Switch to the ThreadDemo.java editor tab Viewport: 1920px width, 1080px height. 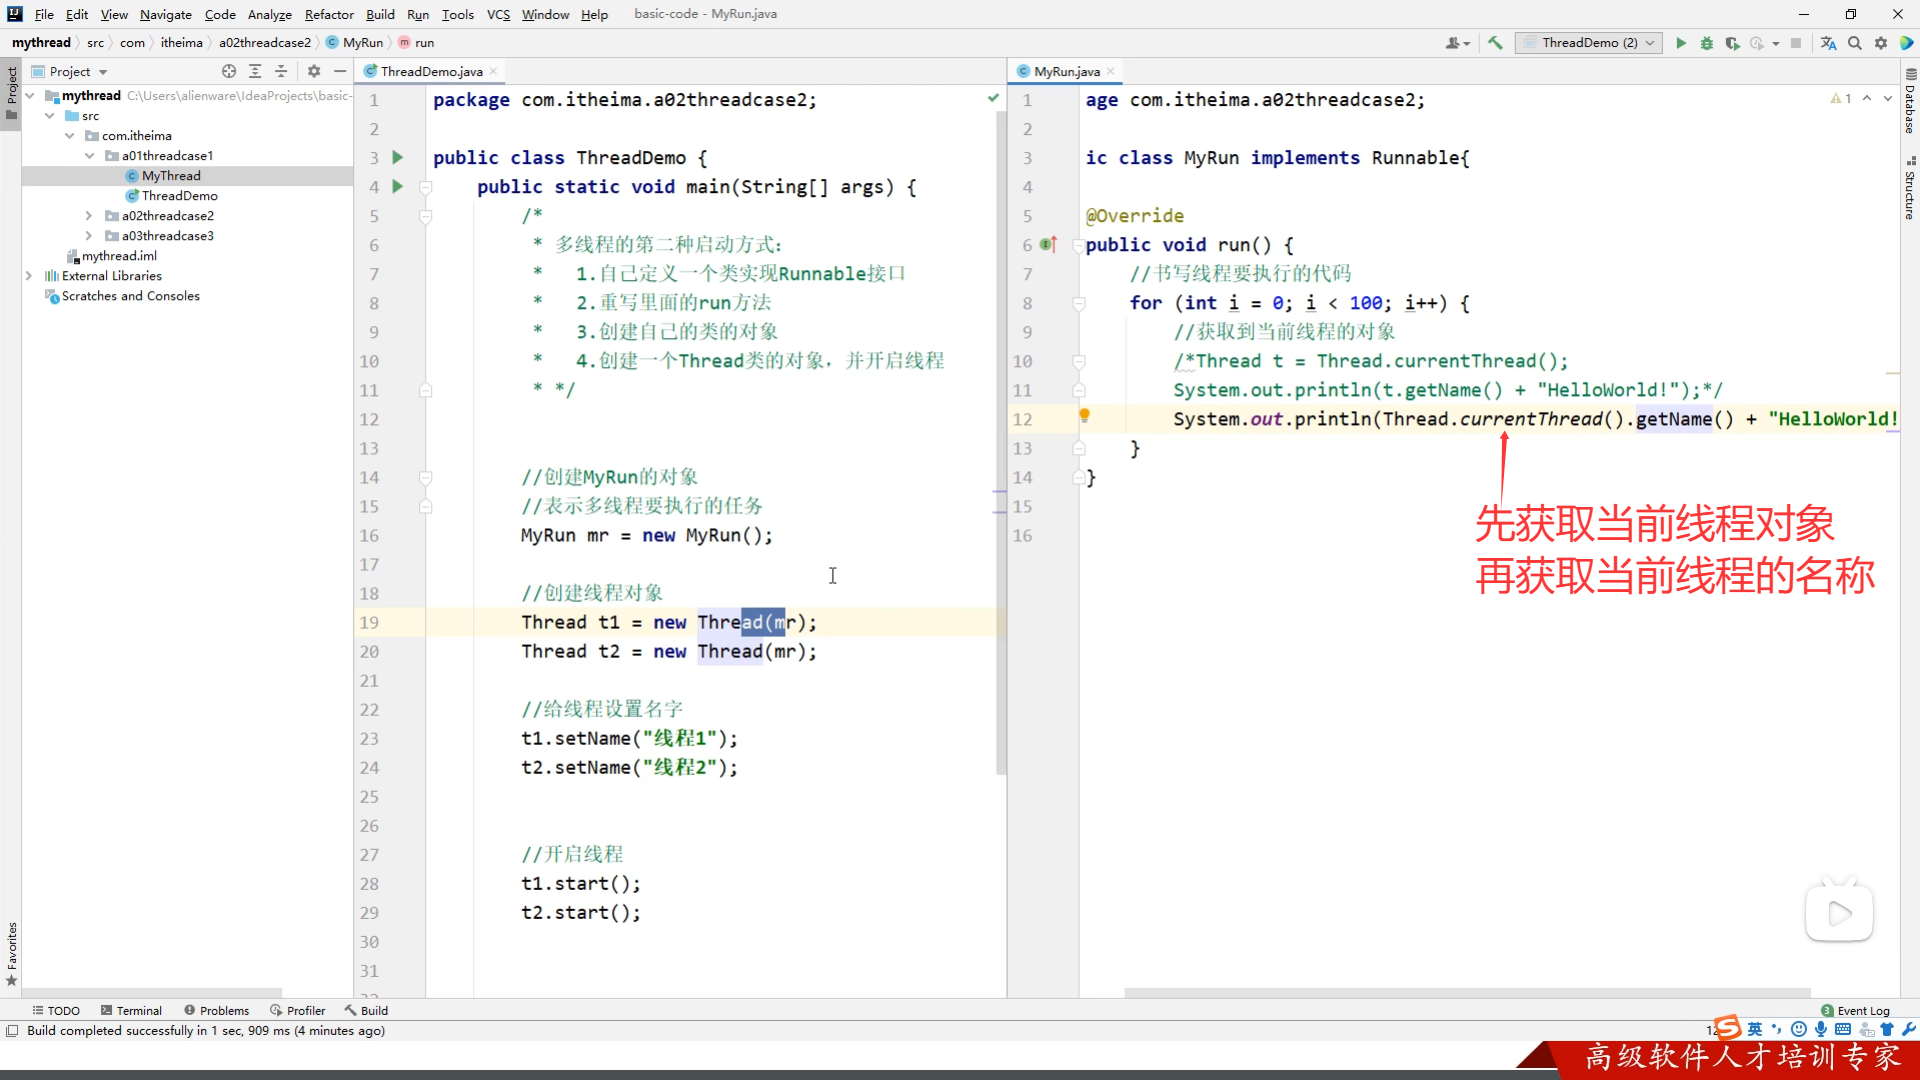[x=431, y=71]
